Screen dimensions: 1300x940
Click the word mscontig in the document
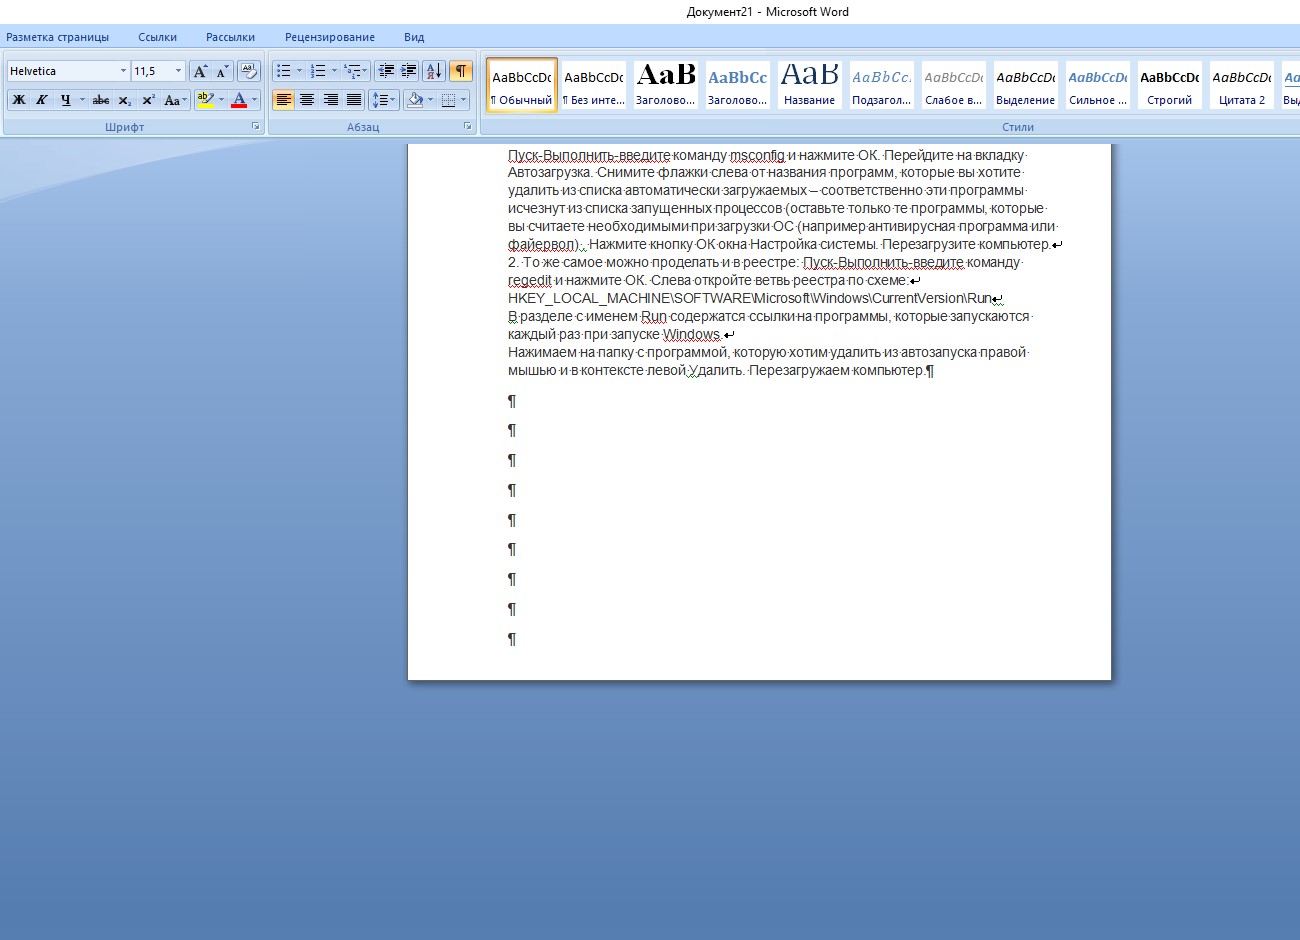[757, 155]
